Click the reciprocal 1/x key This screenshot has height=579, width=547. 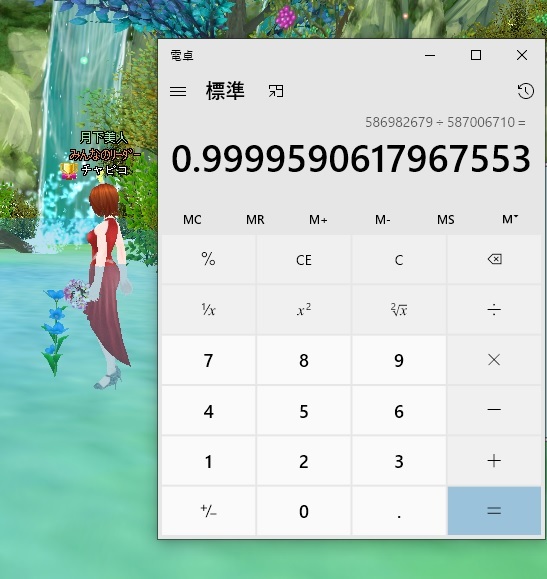click(208, 310)
